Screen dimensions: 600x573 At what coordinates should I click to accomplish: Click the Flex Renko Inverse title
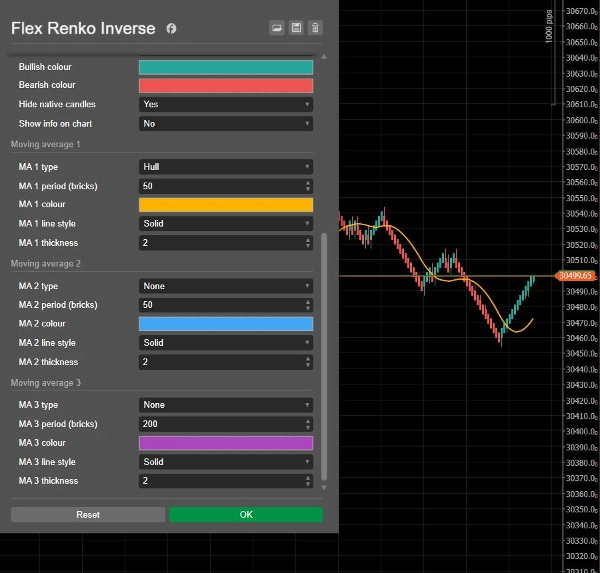tap(83, 28)
